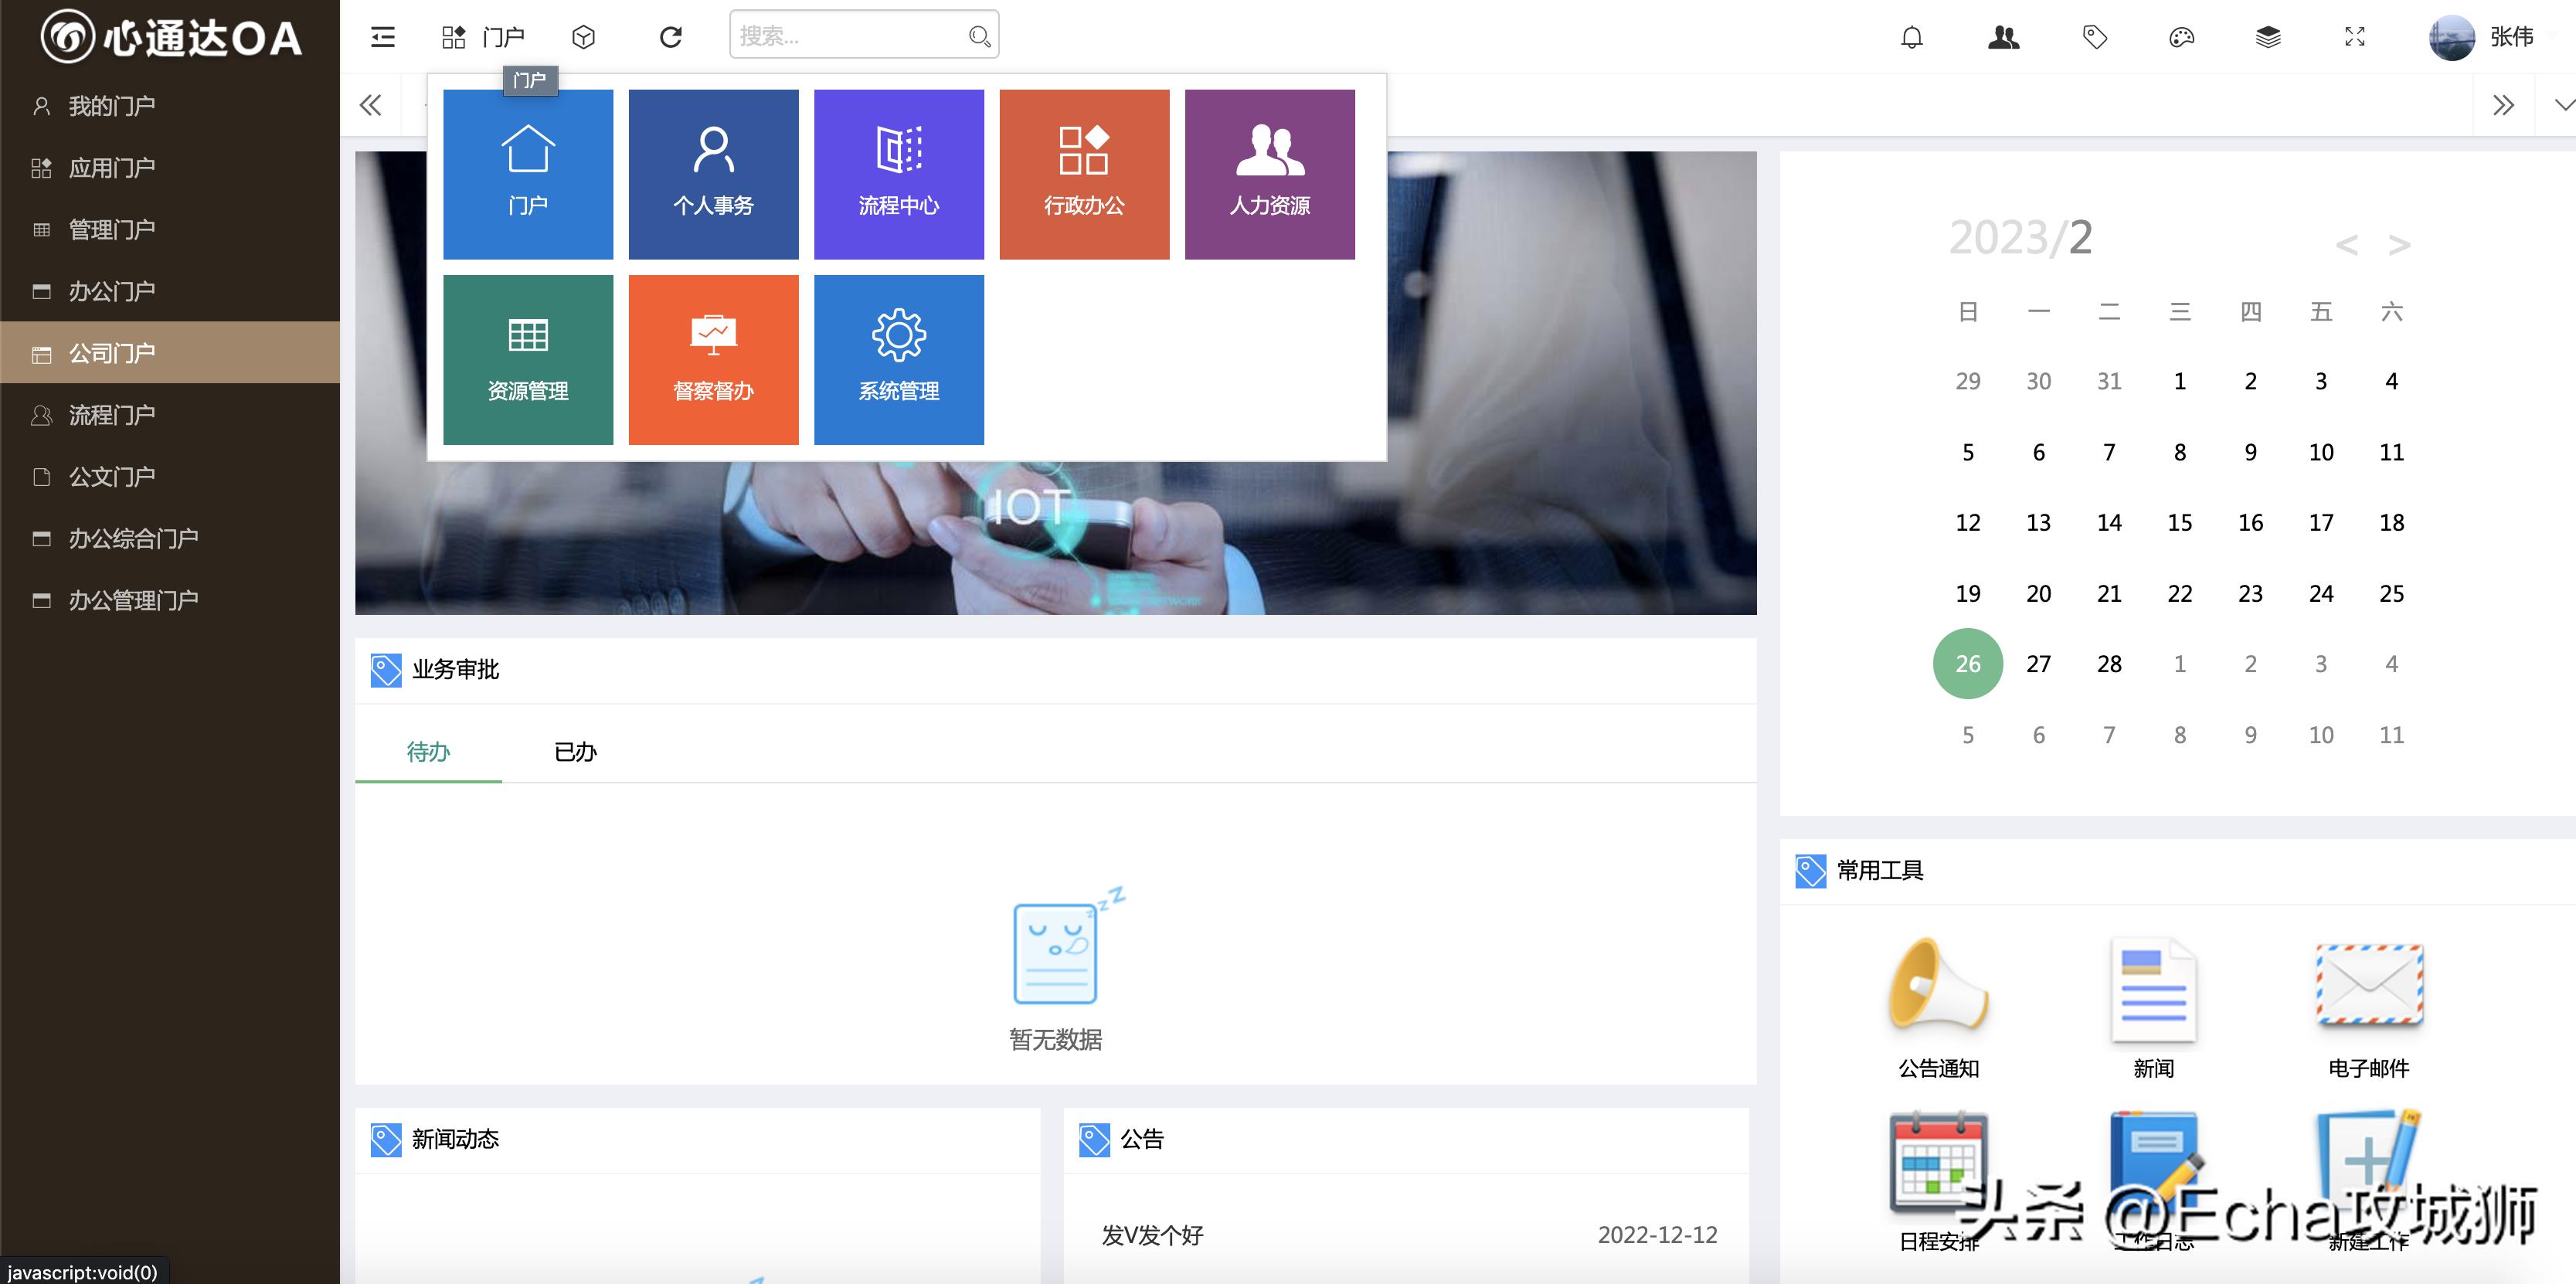The width and height of the screenshot is (2576, 1284).
Task: Open the 流程中心 tile
Action: [898, 174]
